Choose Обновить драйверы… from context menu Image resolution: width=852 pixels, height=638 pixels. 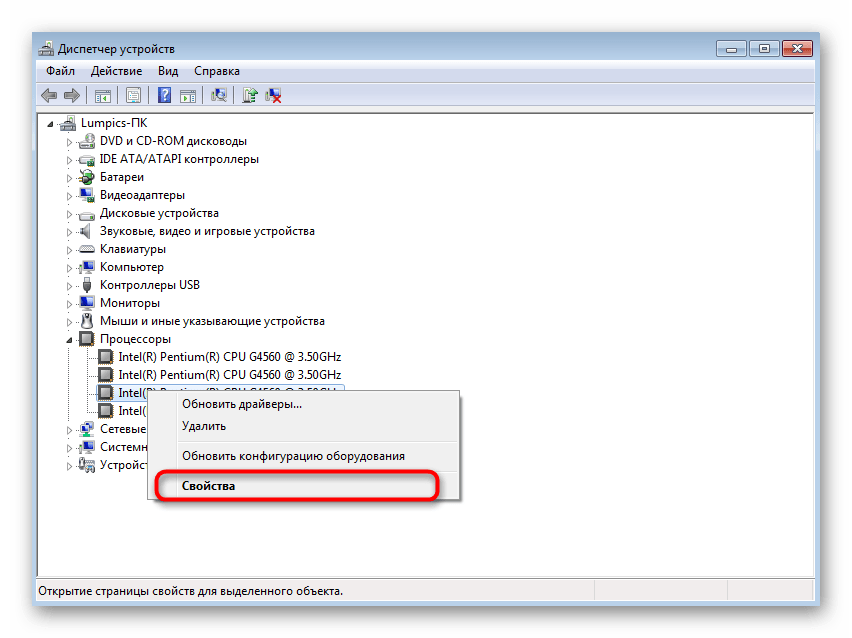coord(304,404)
